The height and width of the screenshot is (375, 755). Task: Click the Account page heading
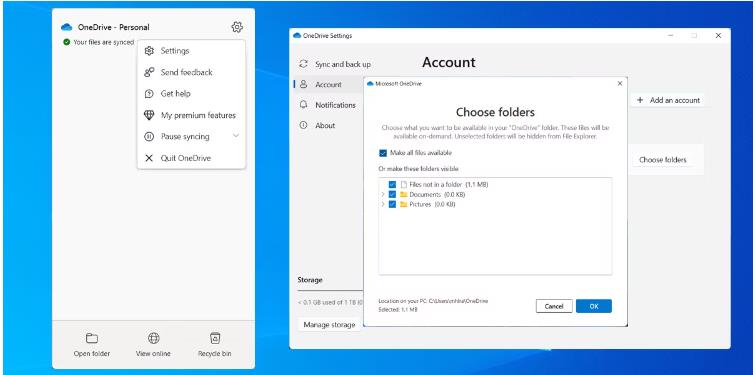(449, 62)
